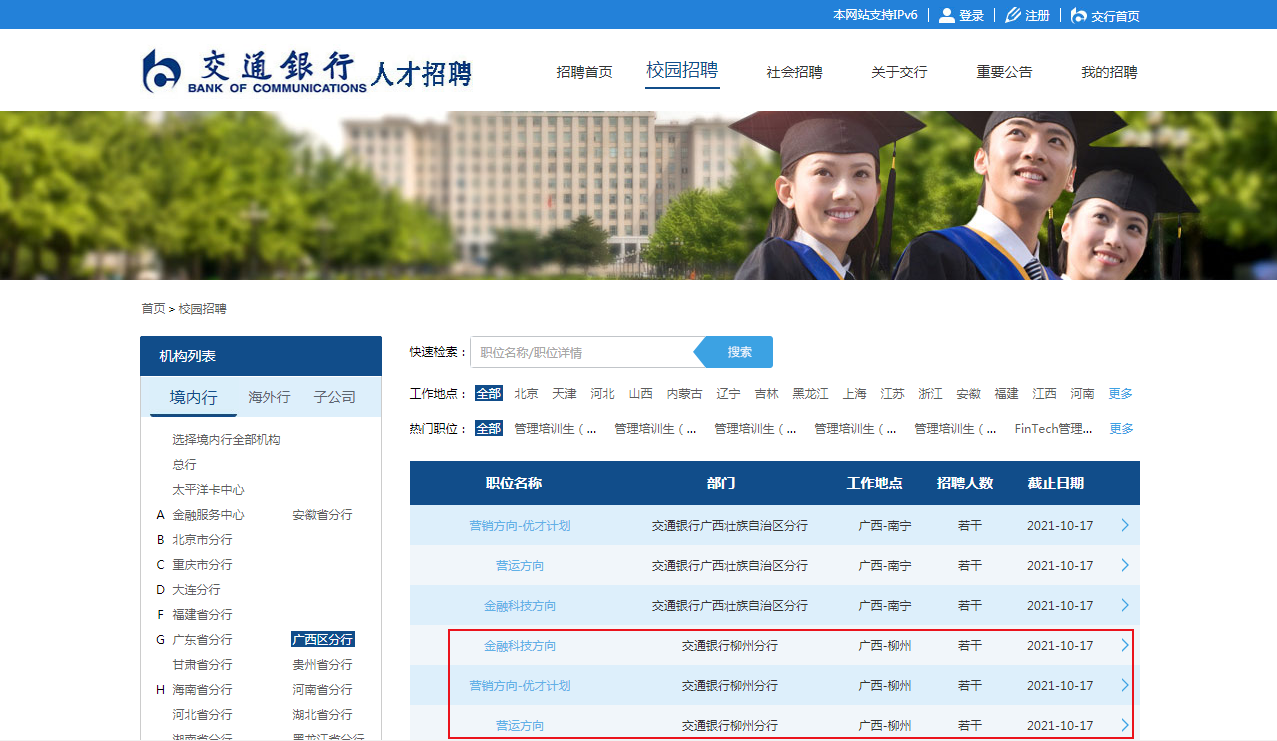
Task: Open arrow for 柳州分行 营运方向 row
Action: pos(1125,725)
